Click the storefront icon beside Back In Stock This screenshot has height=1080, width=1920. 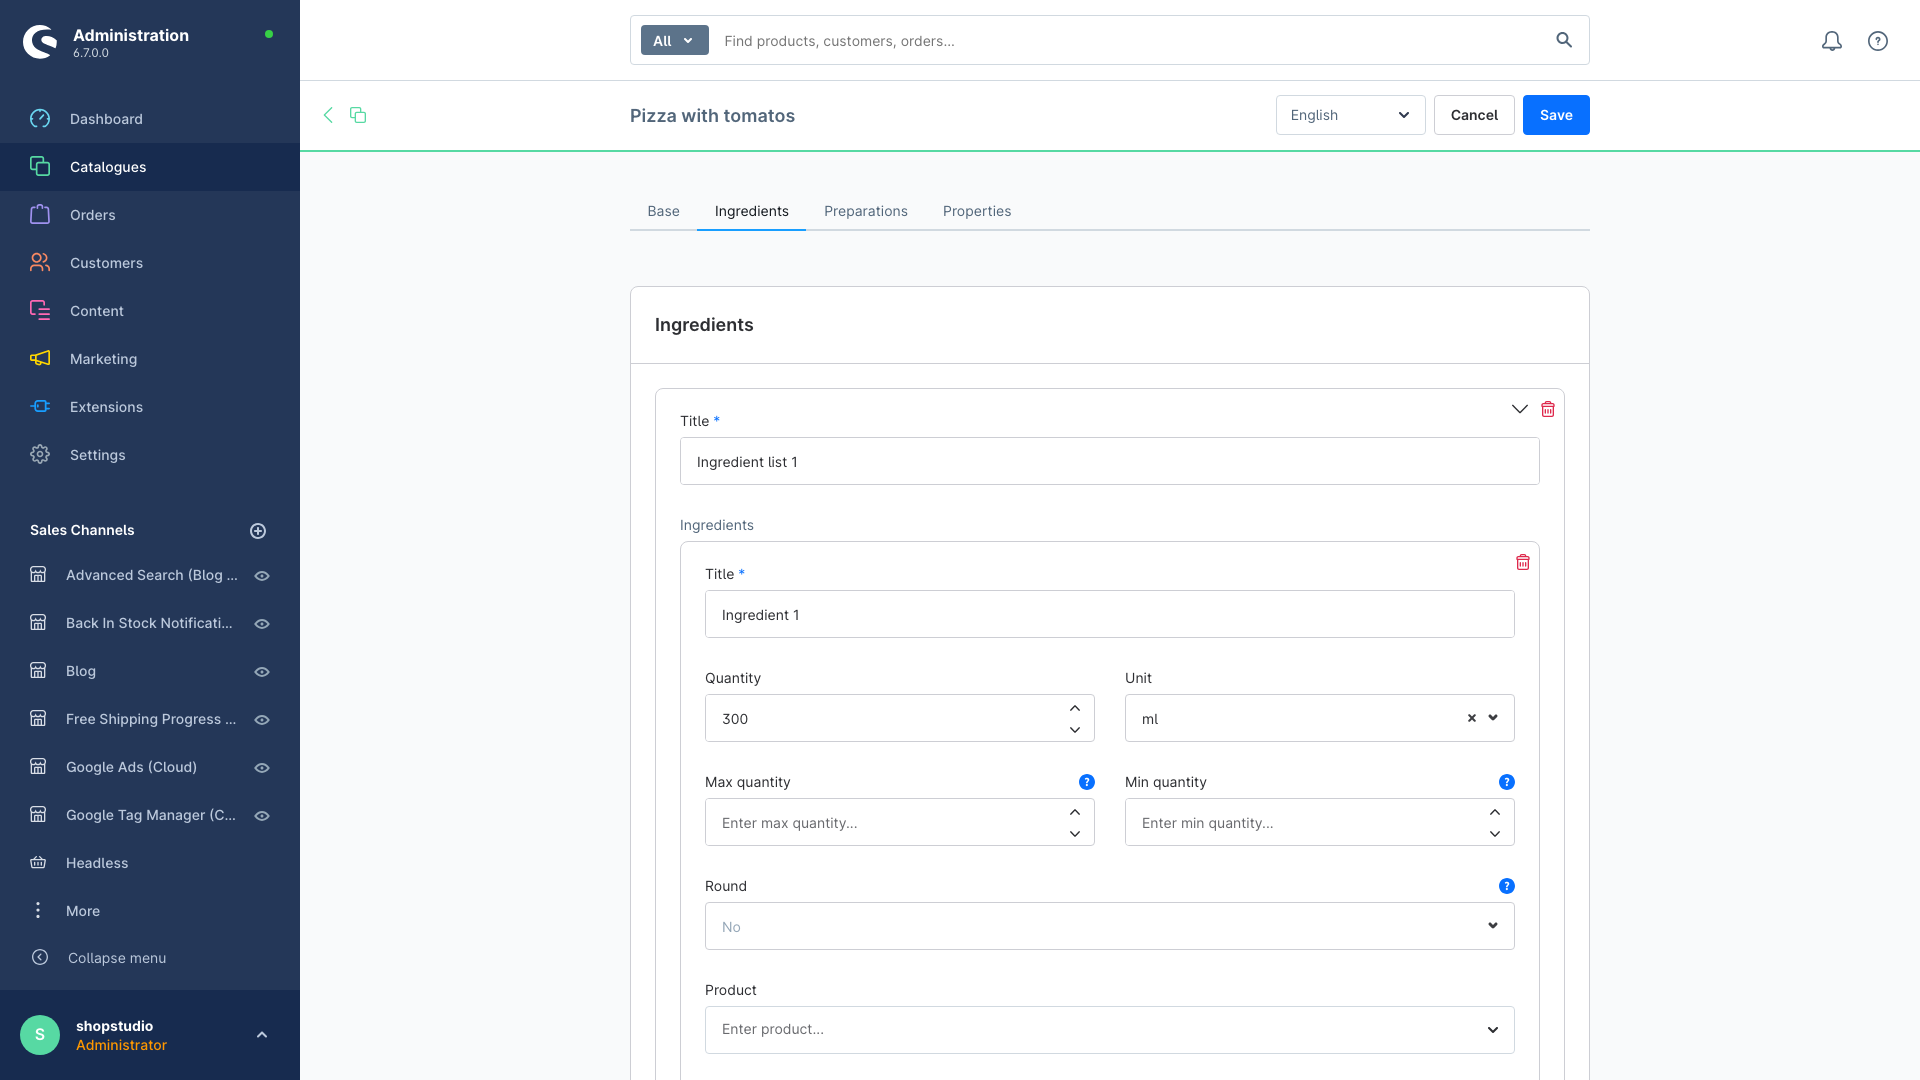click(38, 622)
